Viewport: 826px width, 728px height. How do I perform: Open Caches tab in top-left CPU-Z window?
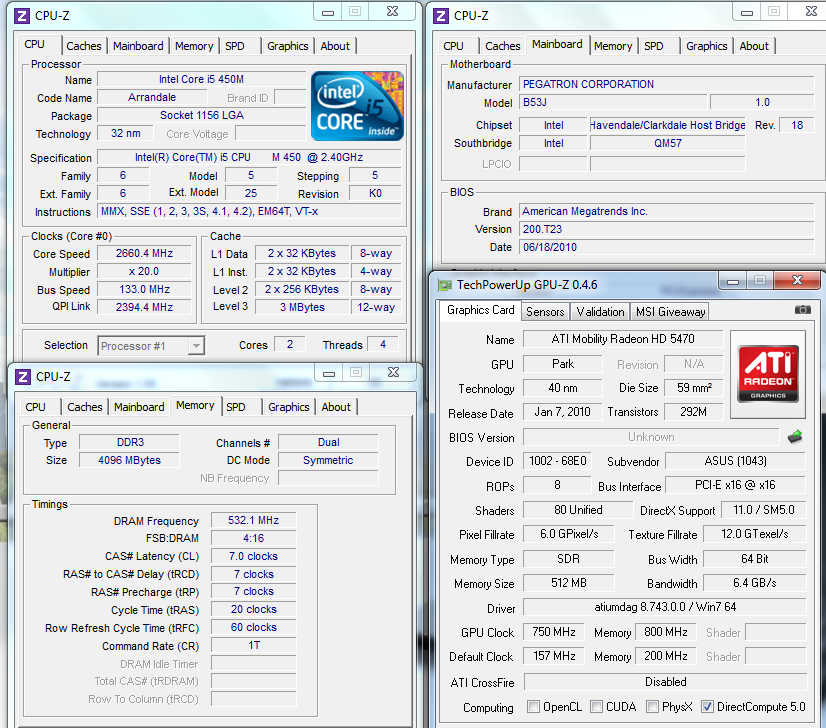click(x=84, y=46)
